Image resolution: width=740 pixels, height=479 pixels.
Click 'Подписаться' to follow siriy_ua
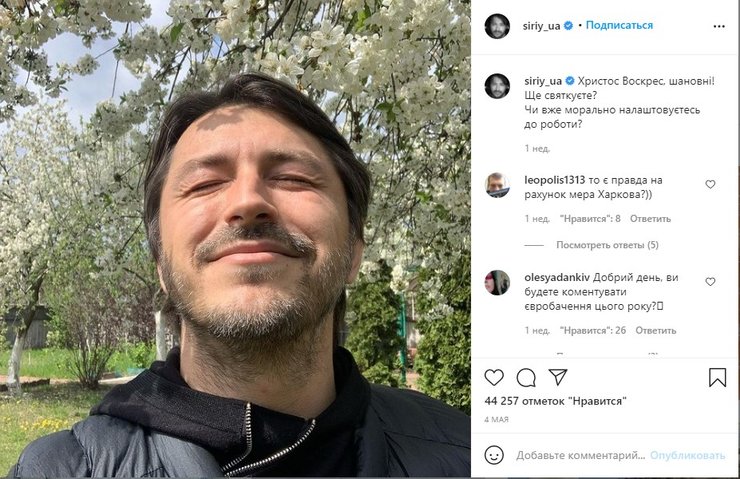[619, 26]
